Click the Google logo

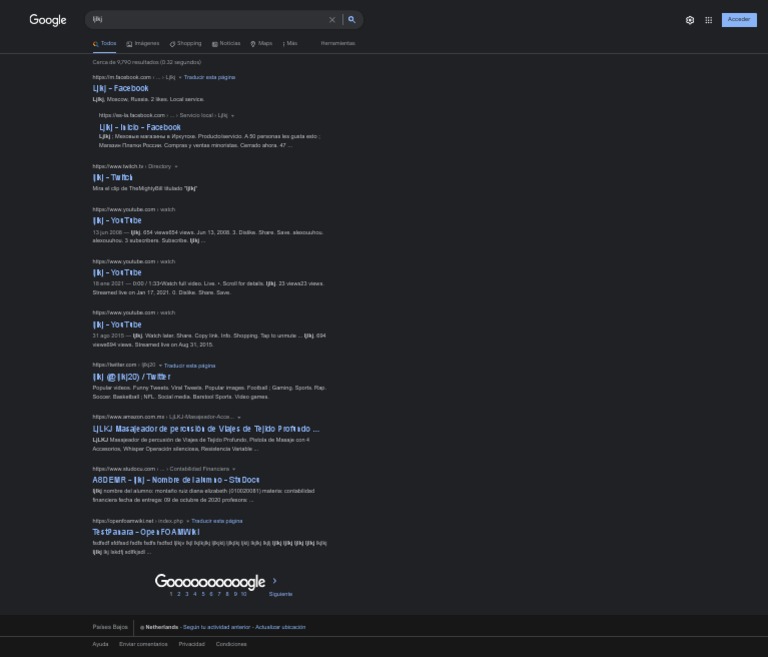[x=48, y=20]
